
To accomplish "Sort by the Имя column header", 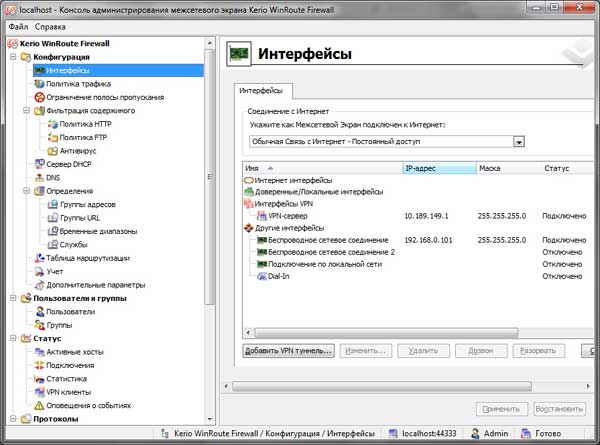I will click(322, 168).
